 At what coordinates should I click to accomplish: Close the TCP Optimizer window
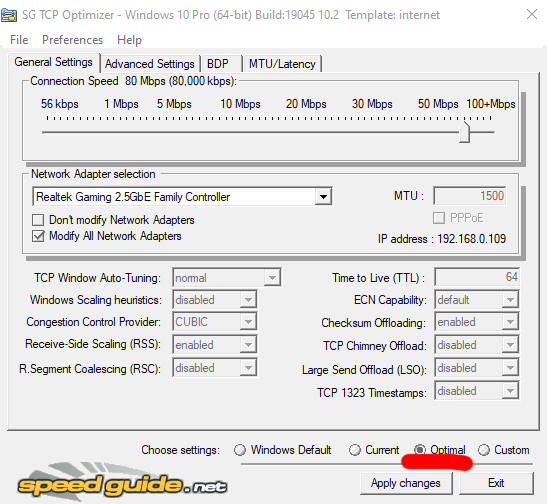(x=532, y=15)
